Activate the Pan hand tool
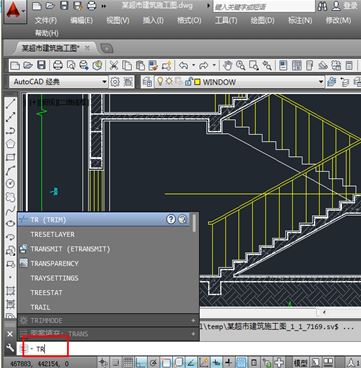 click(x=228, y=65)
